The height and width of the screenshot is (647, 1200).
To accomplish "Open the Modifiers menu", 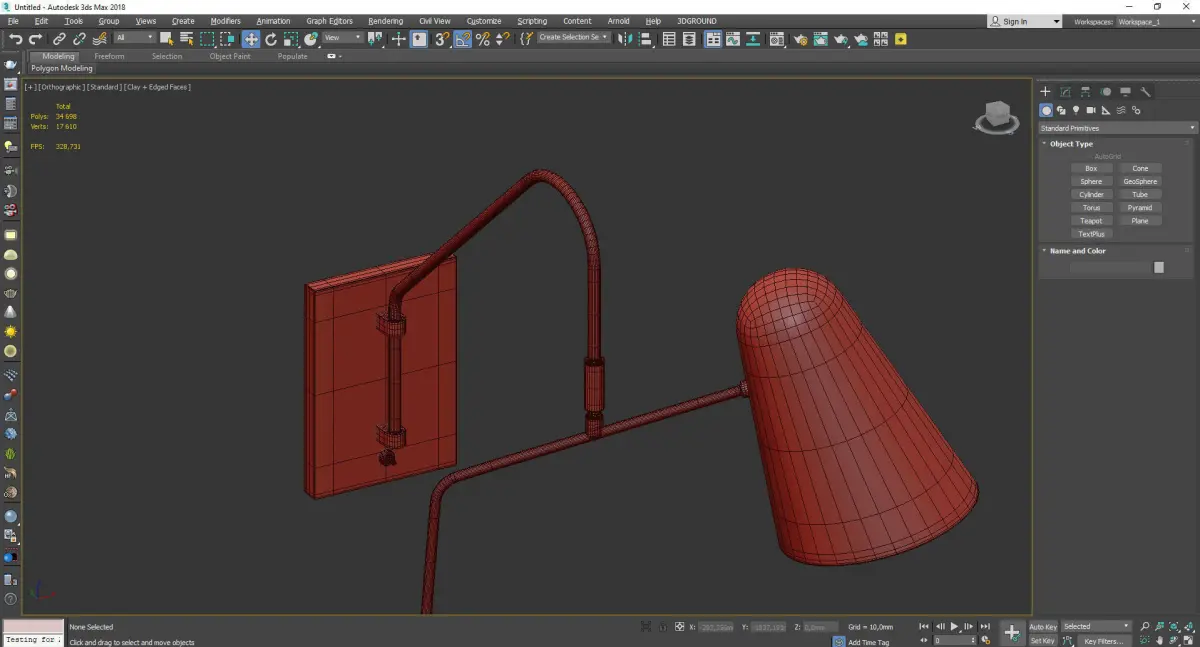I will (x=225, y=21).
